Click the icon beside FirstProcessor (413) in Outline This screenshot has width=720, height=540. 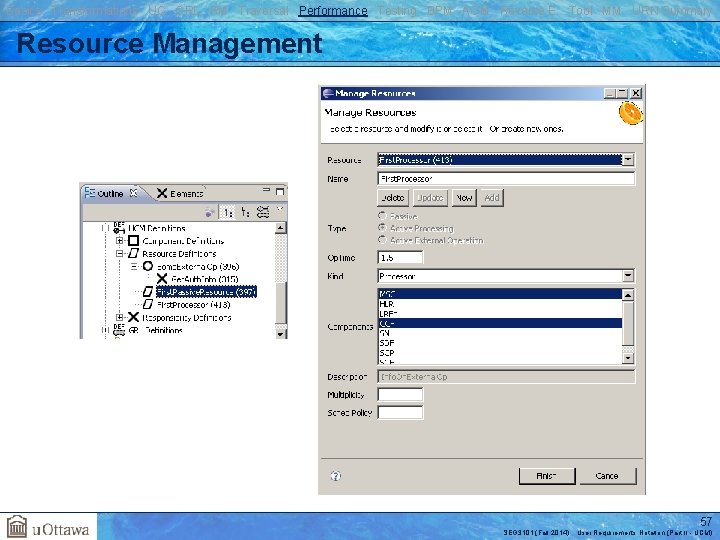(148, 304)
